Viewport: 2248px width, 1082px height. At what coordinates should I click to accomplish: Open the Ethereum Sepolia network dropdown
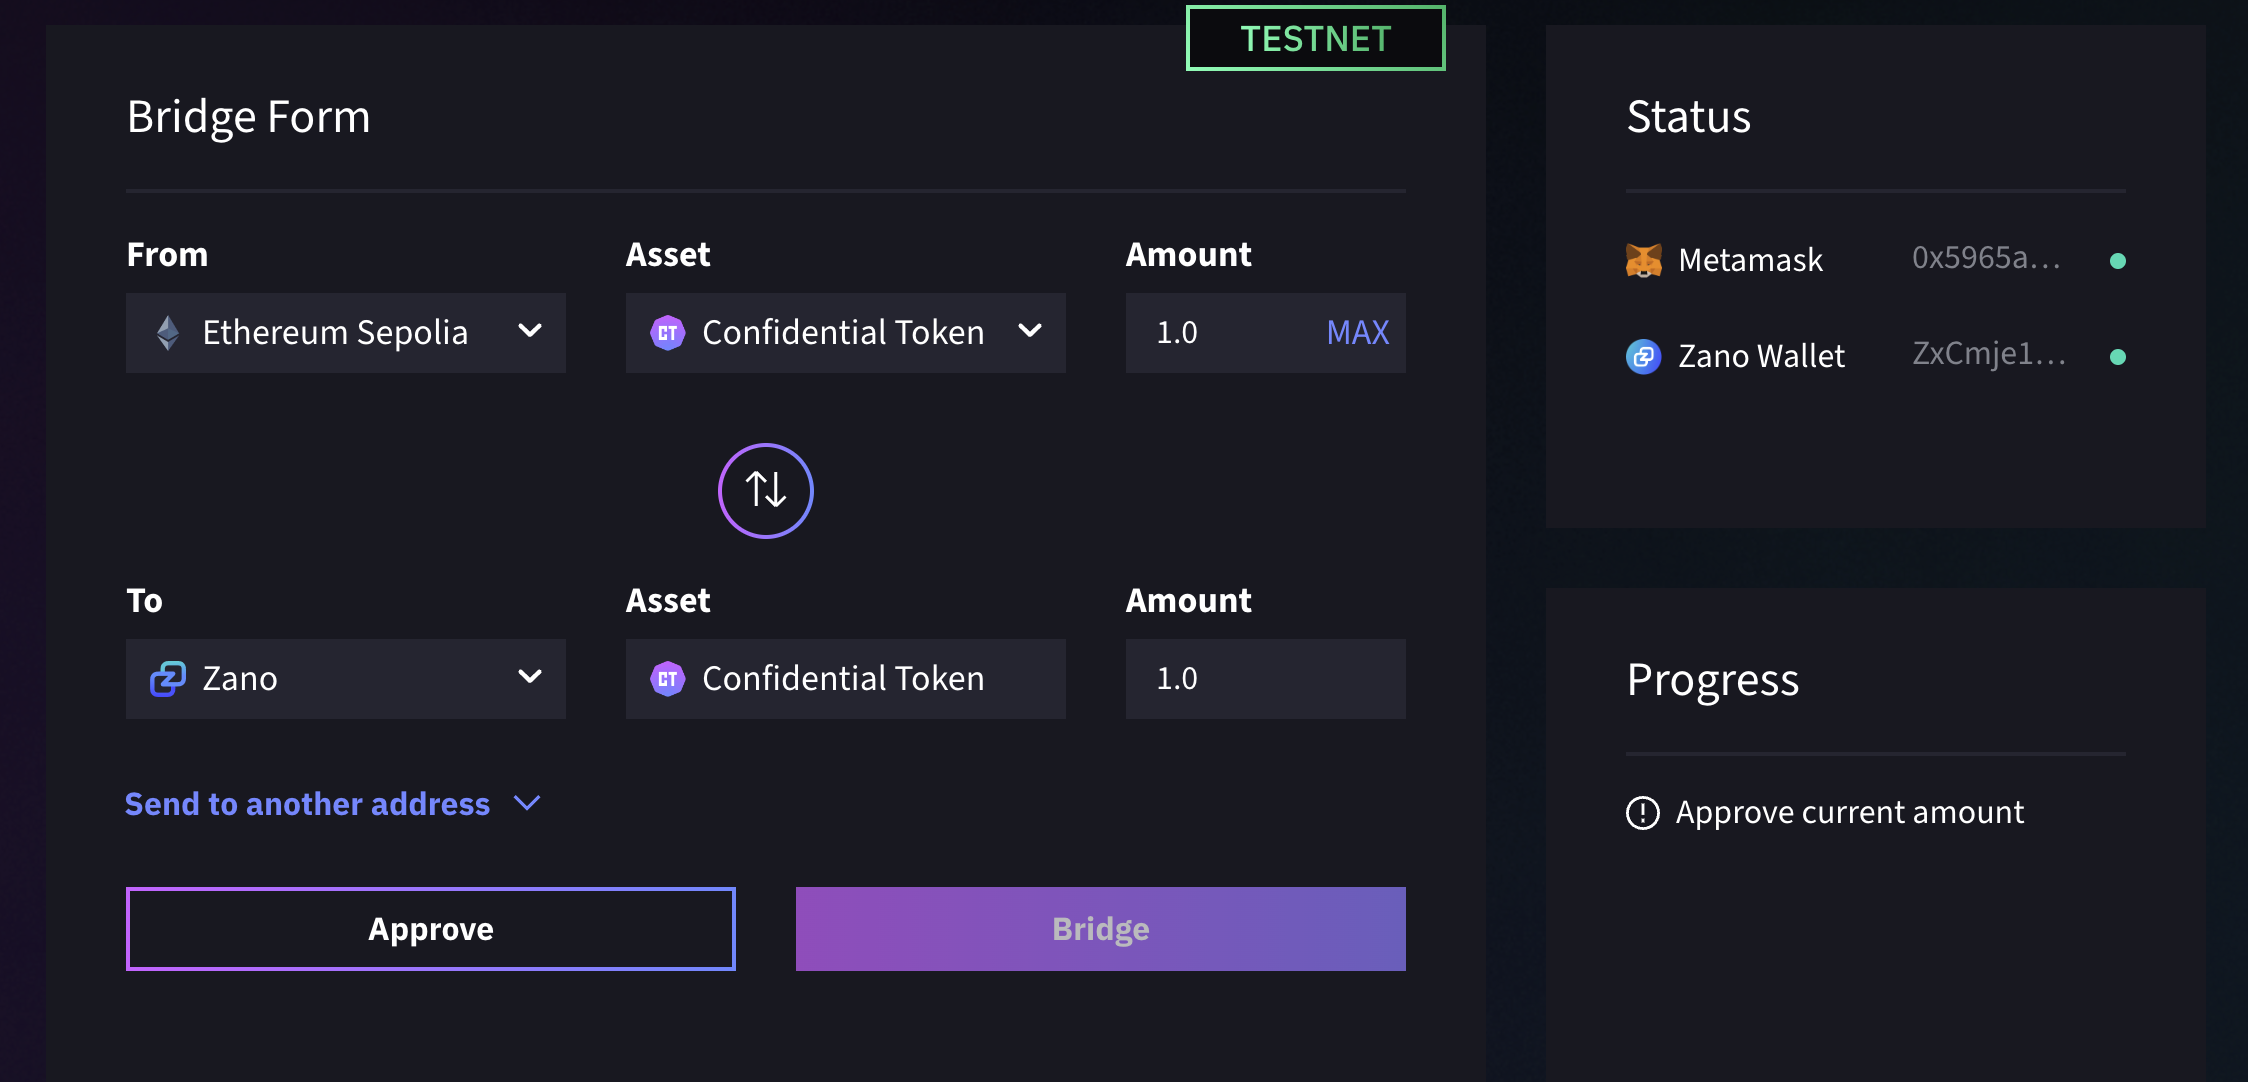tap(345, 333)
